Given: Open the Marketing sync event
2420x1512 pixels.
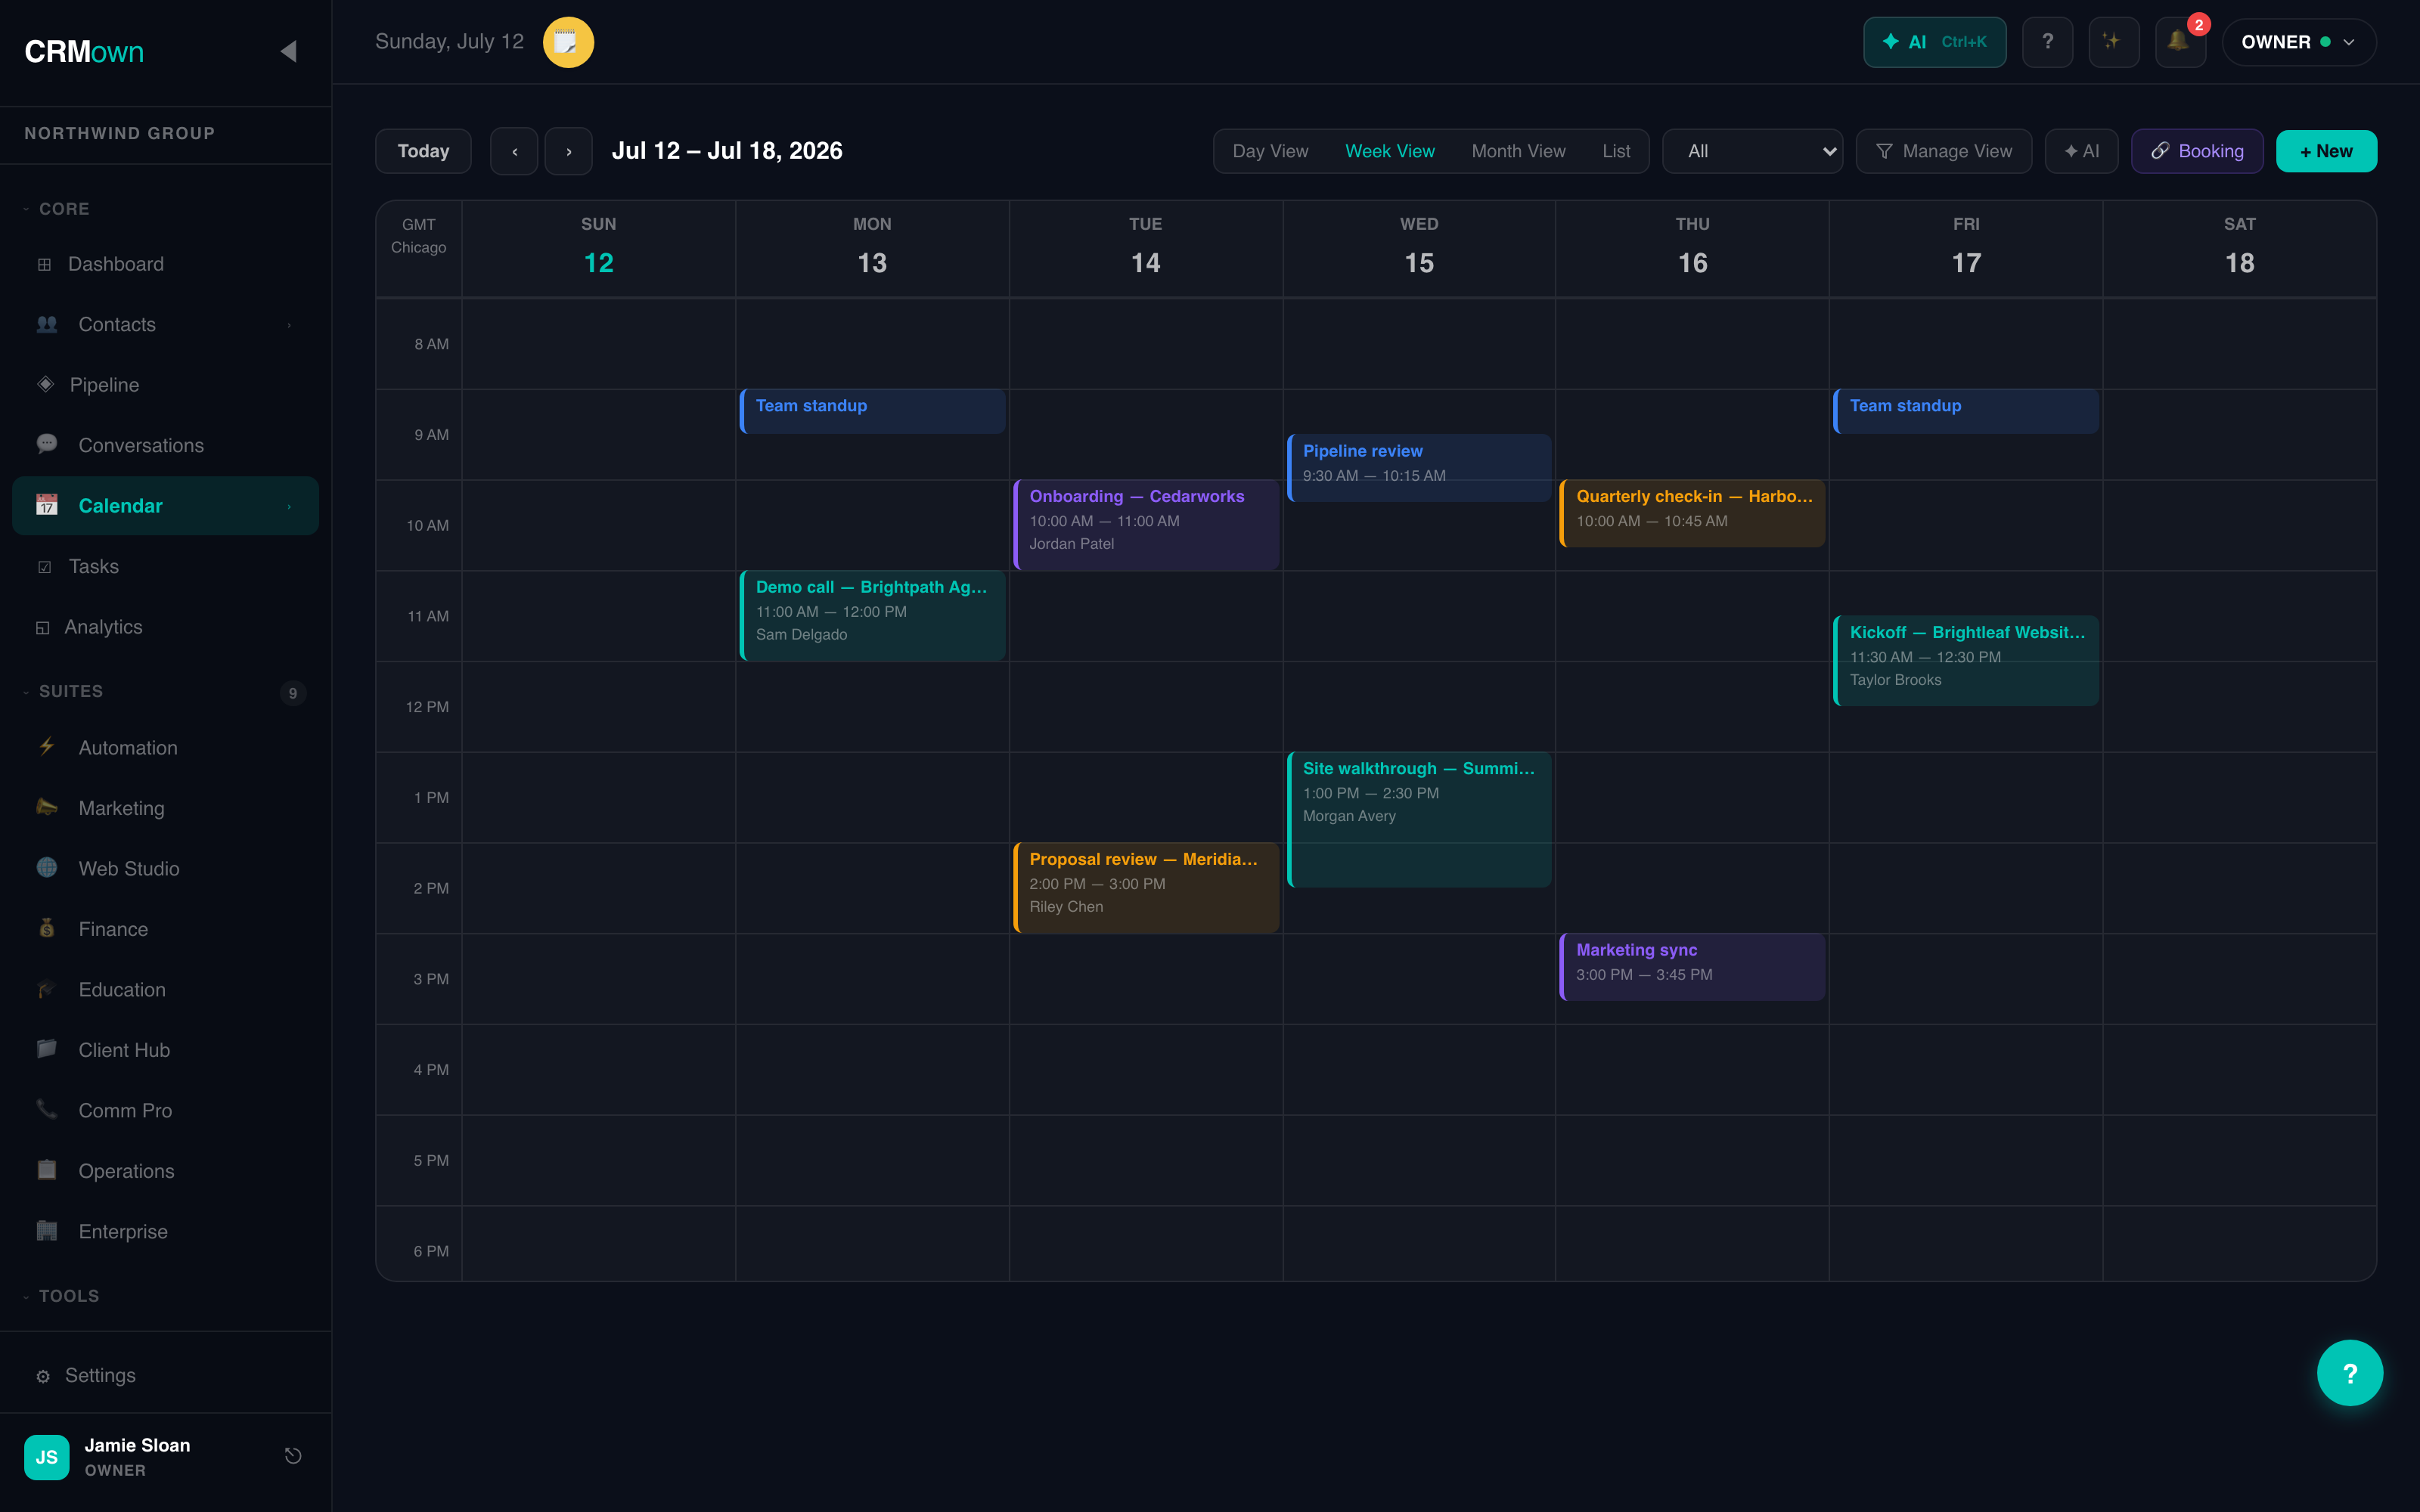Looking at the screenshot, I should coord(1692,966).
